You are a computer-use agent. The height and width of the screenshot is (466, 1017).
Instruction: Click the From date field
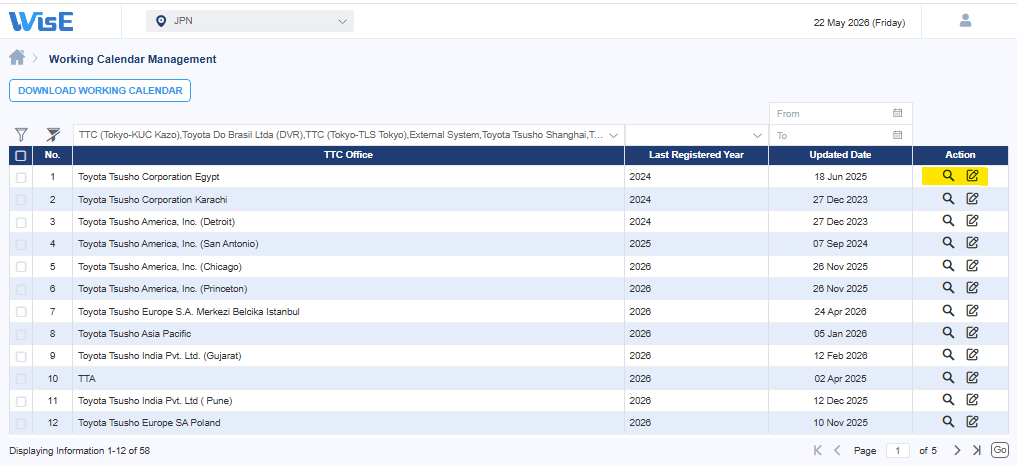pos(841,113)
